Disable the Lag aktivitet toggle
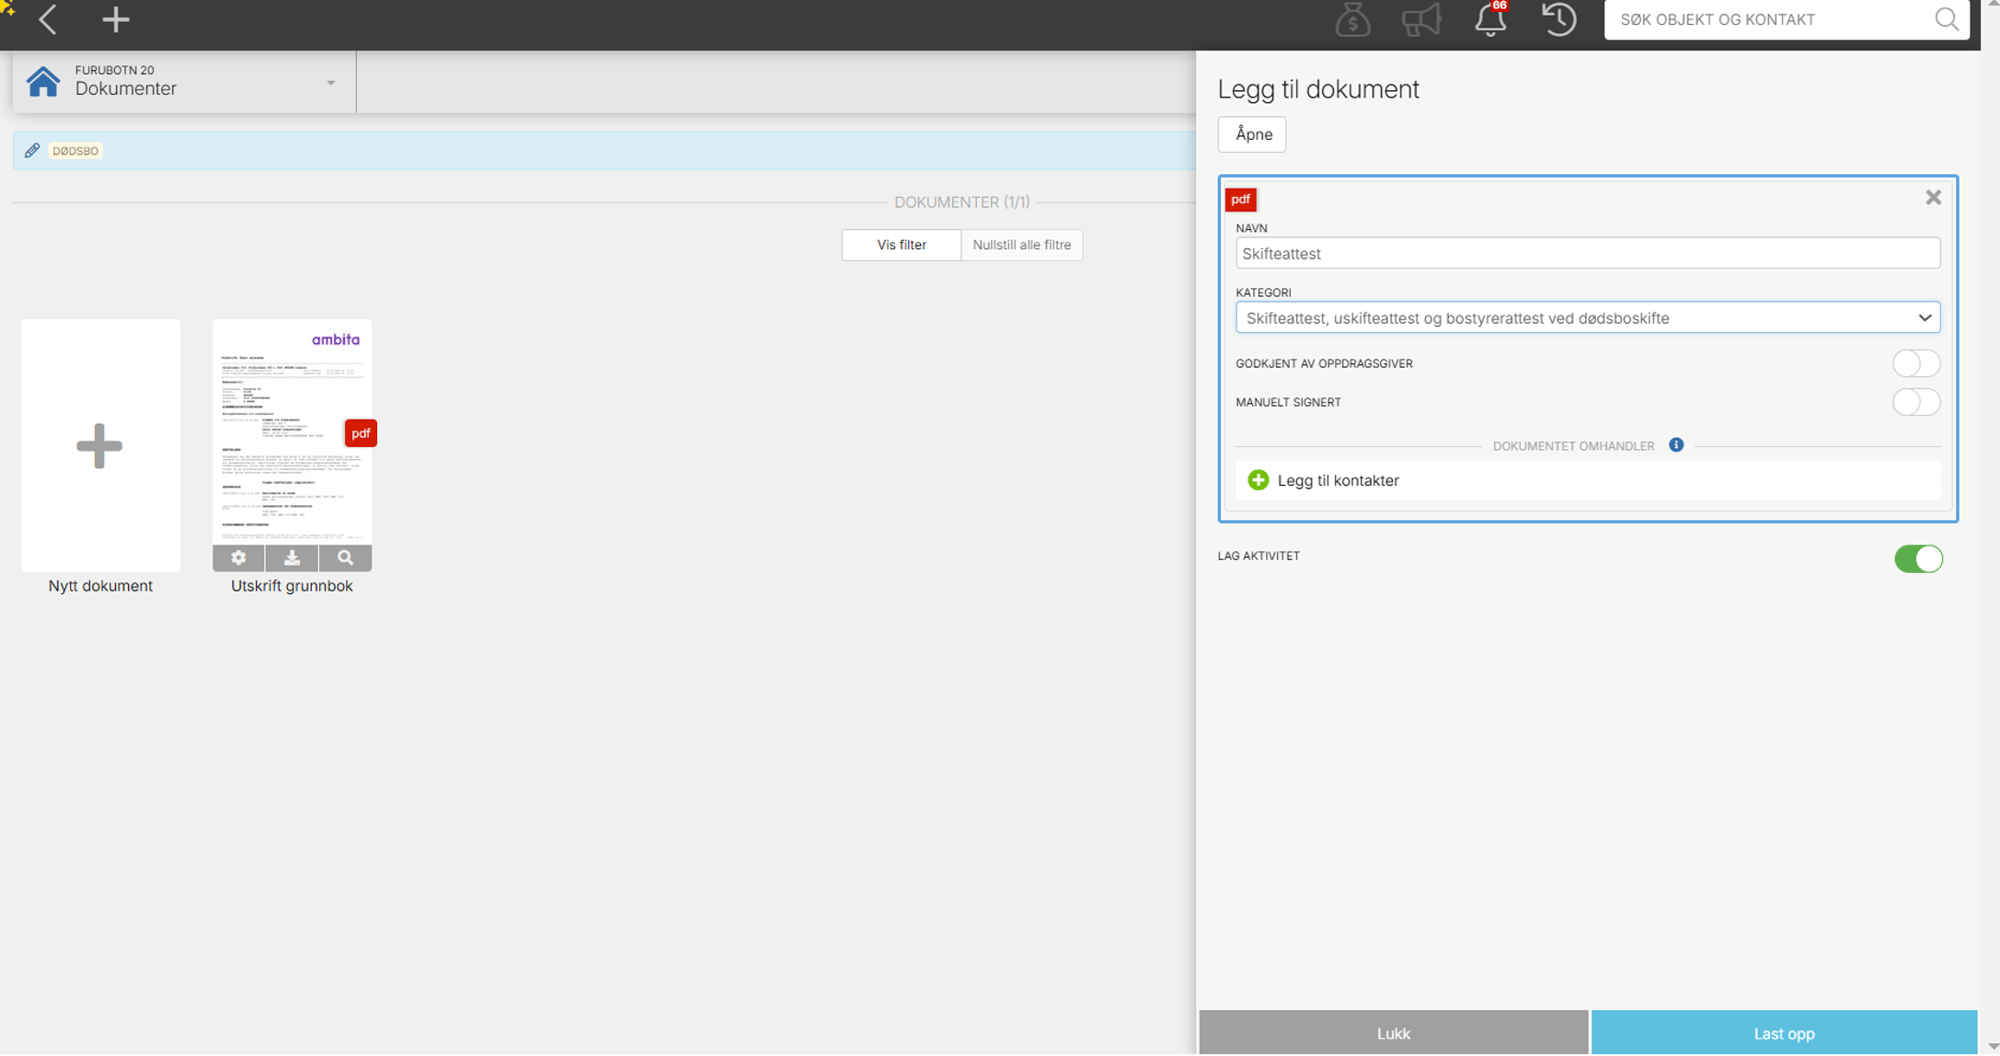This screenshot has width=2000, height=1056. click(1918, 558)
